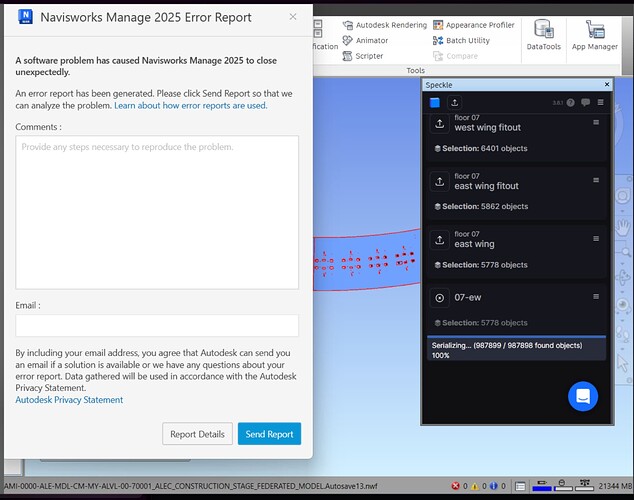Screen dimensions: 634x500
Task: Click the 21344 MB memory readout
Action: click(x=615, y=486)
